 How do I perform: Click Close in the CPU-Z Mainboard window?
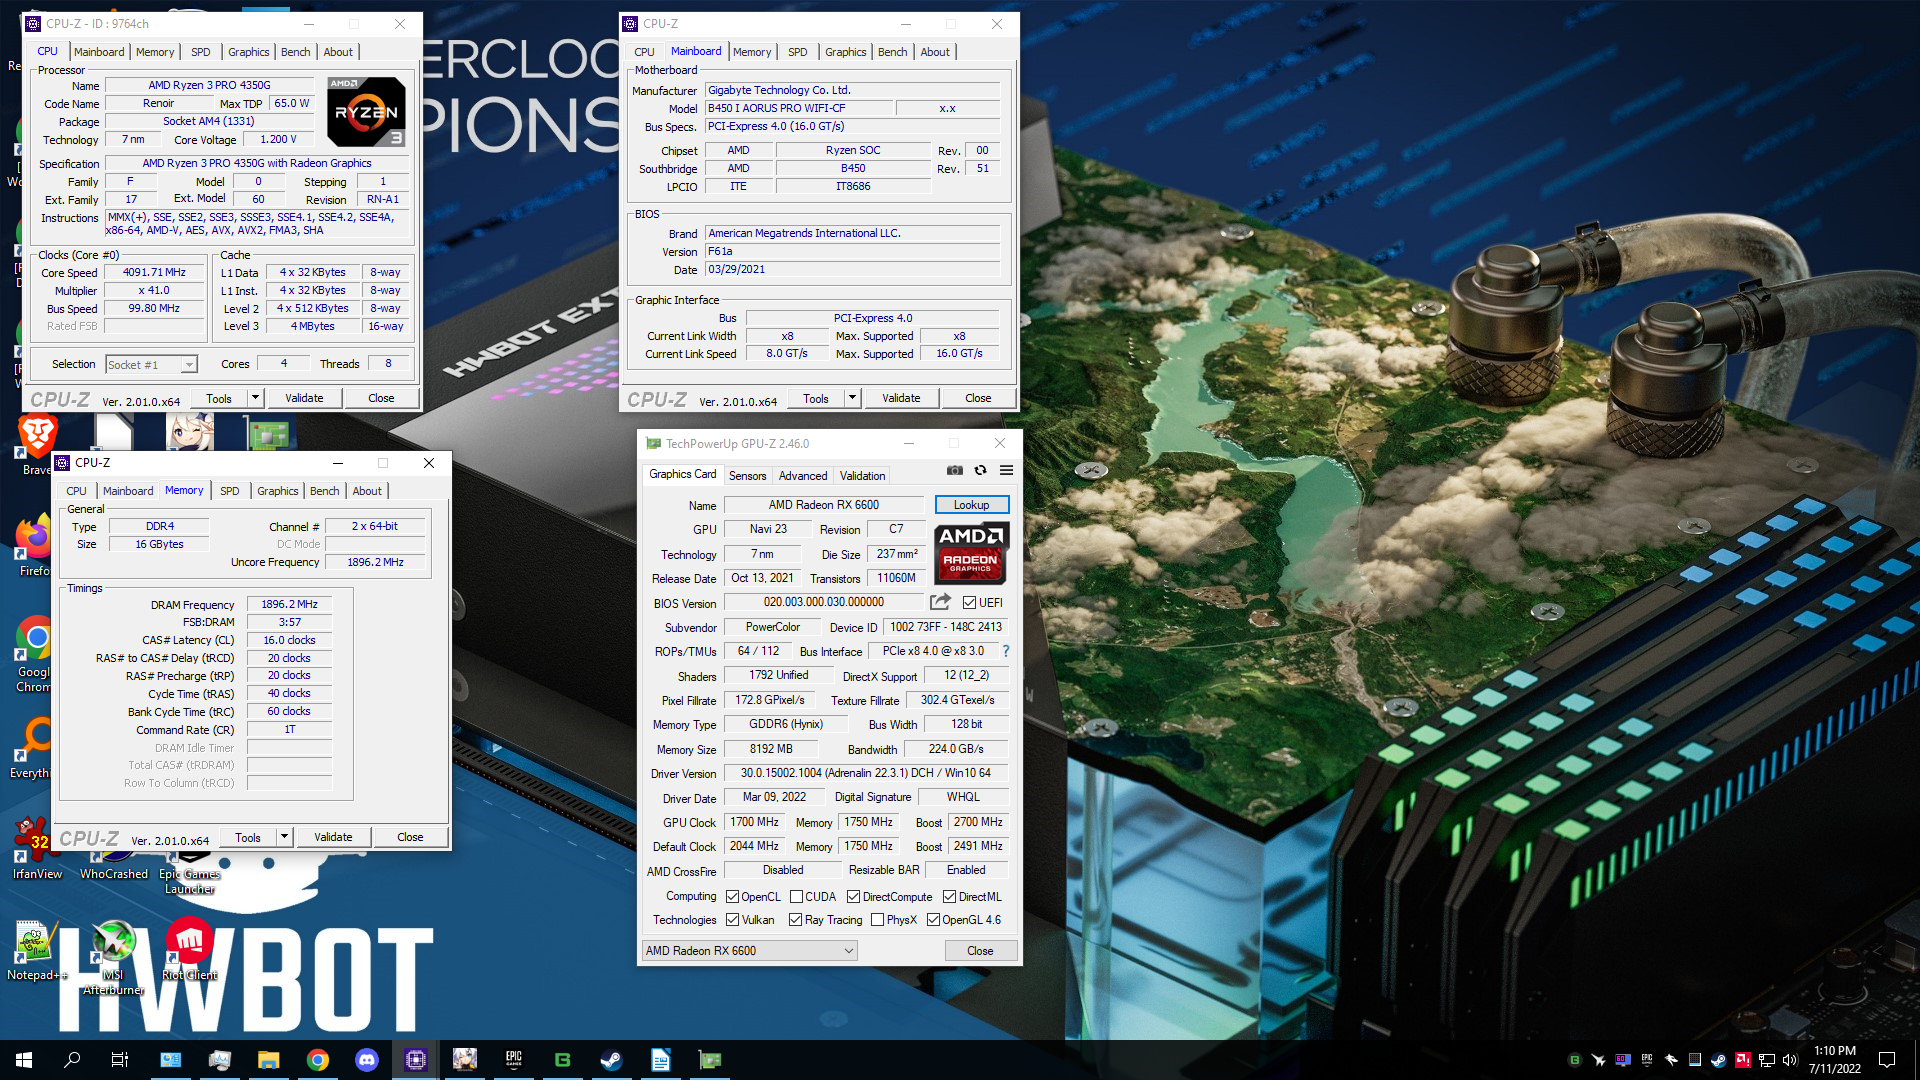(x=978, y=398)
